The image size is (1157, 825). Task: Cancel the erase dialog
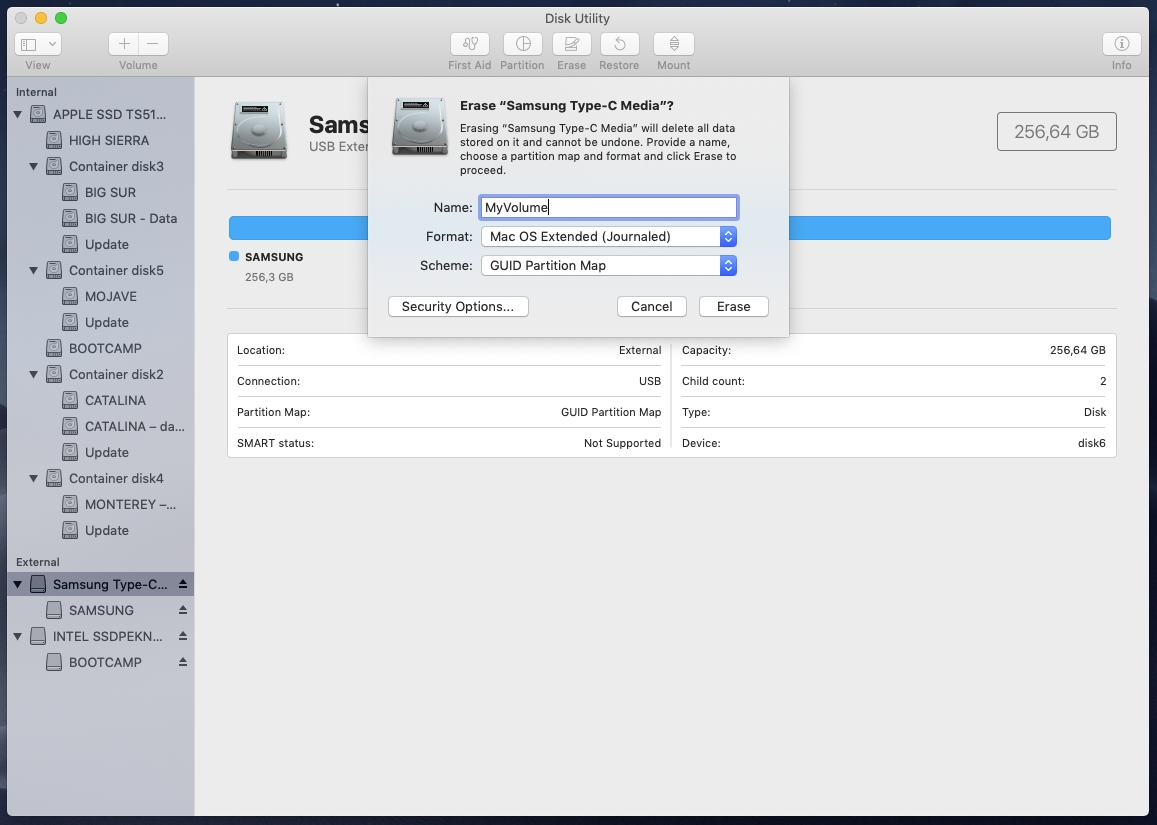click(x=652, y=306)
